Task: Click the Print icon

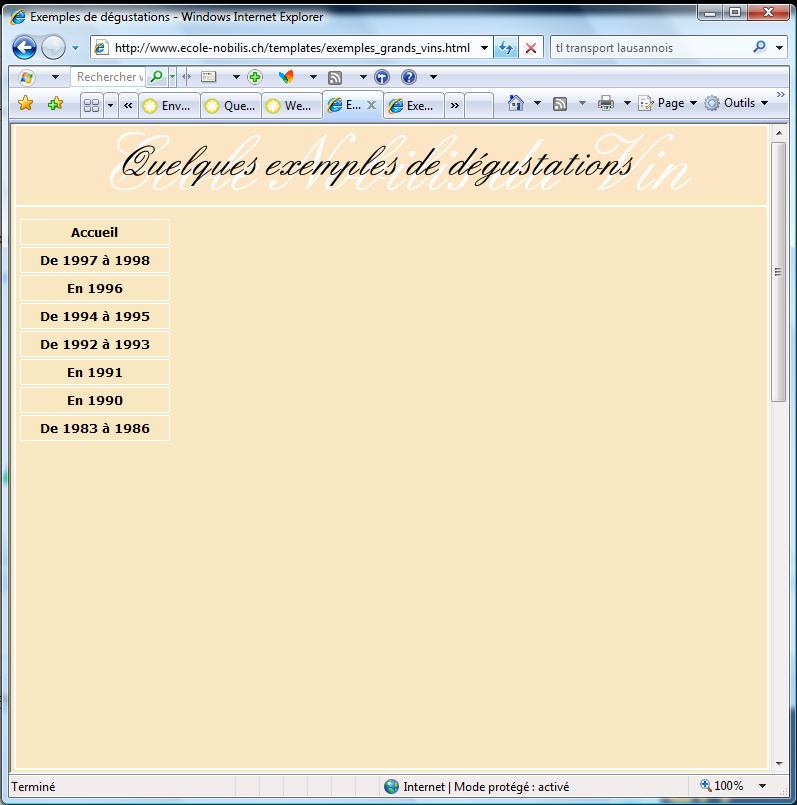Action: (606, 103)
